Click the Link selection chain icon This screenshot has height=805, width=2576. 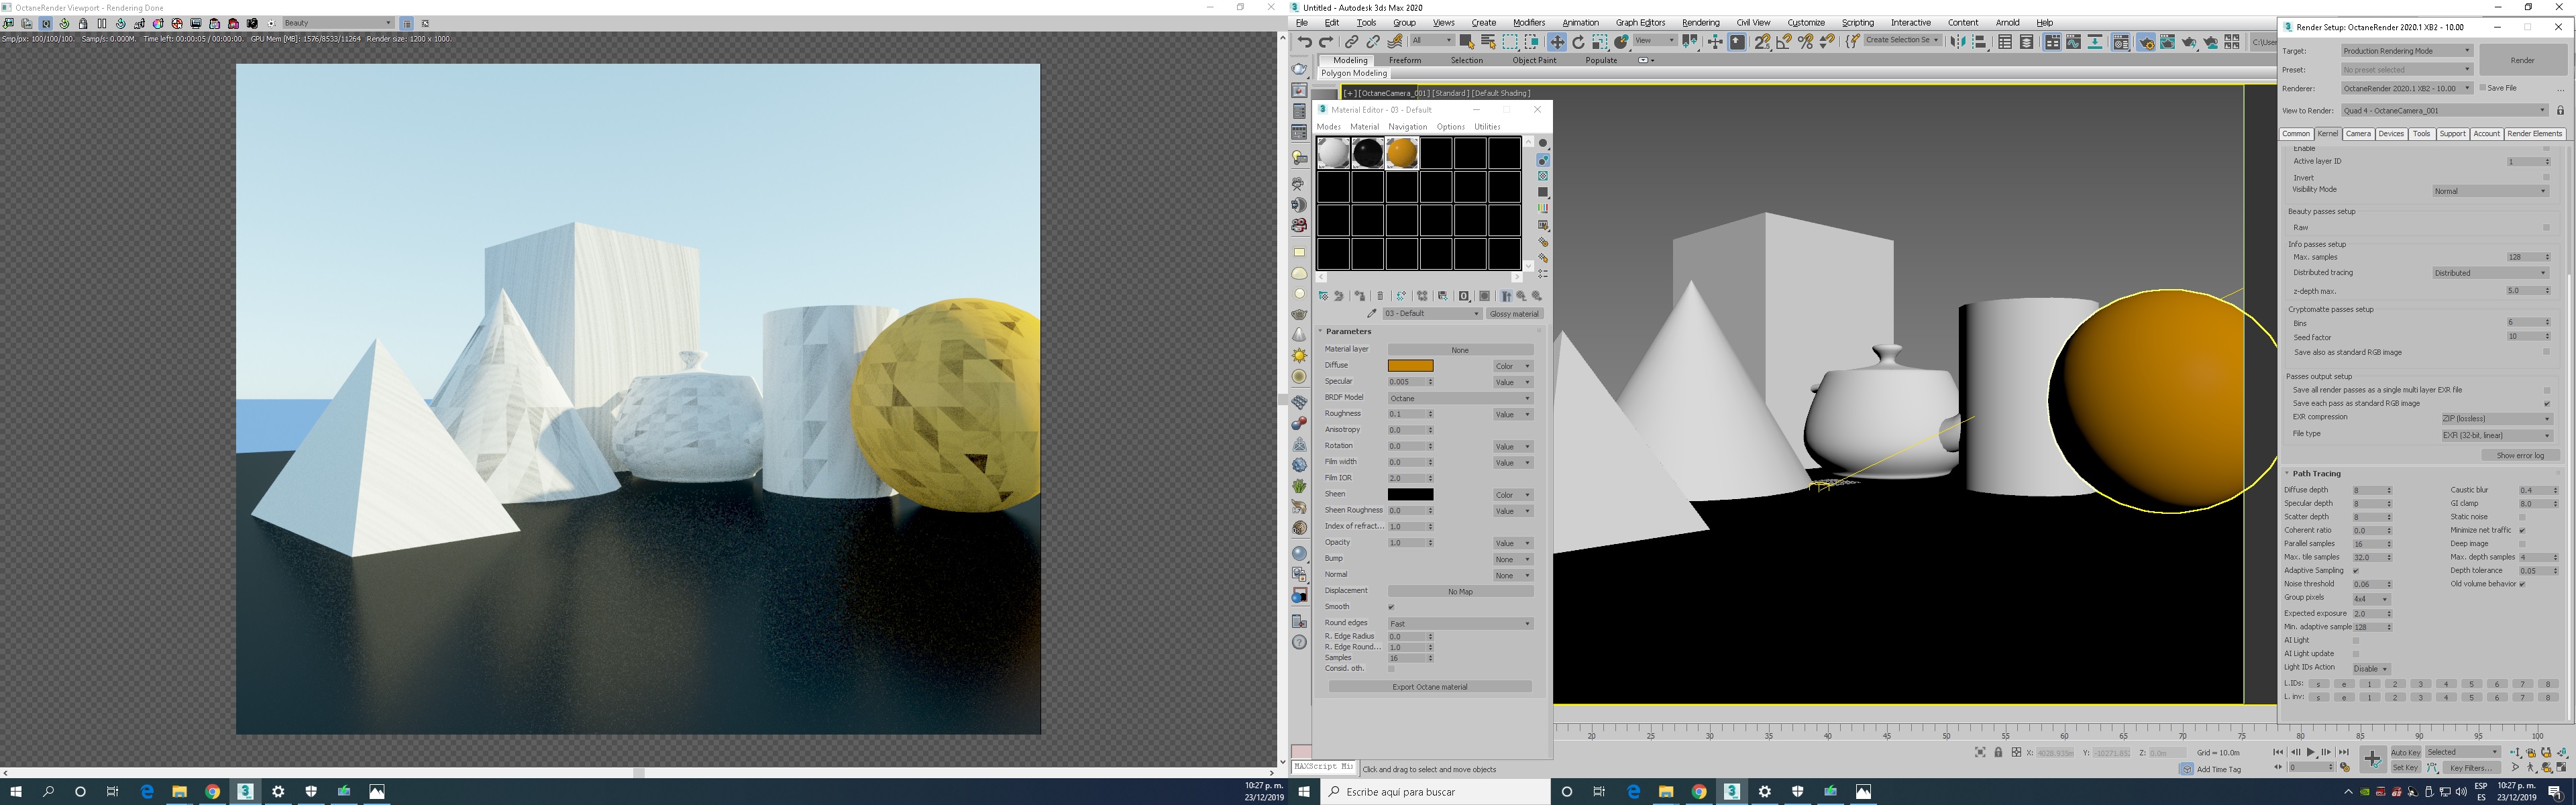click(x=1352, y=42)
